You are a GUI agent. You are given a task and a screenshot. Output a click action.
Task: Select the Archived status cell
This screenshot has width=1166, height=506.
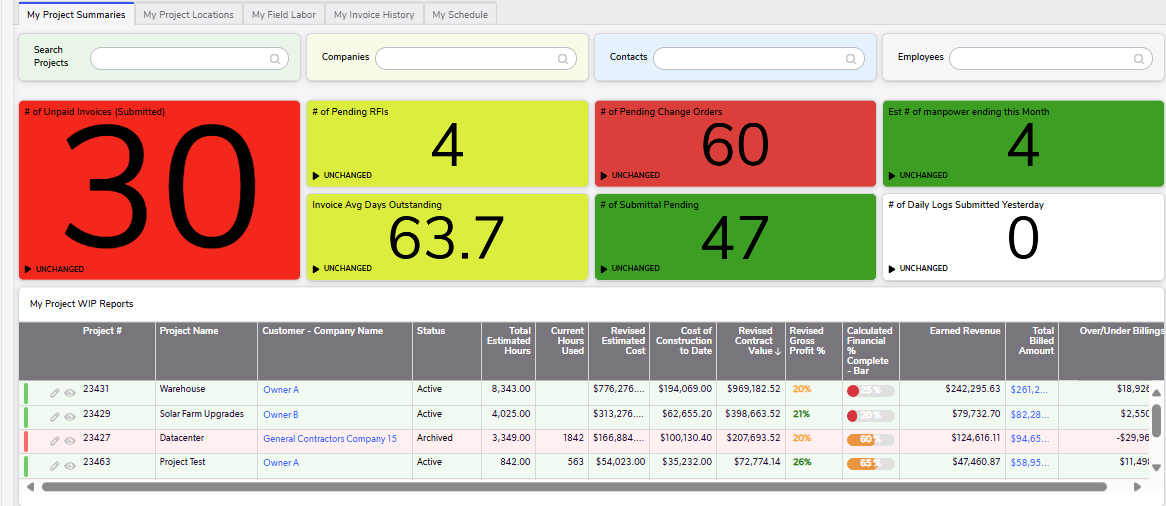[x=434, y=438]
